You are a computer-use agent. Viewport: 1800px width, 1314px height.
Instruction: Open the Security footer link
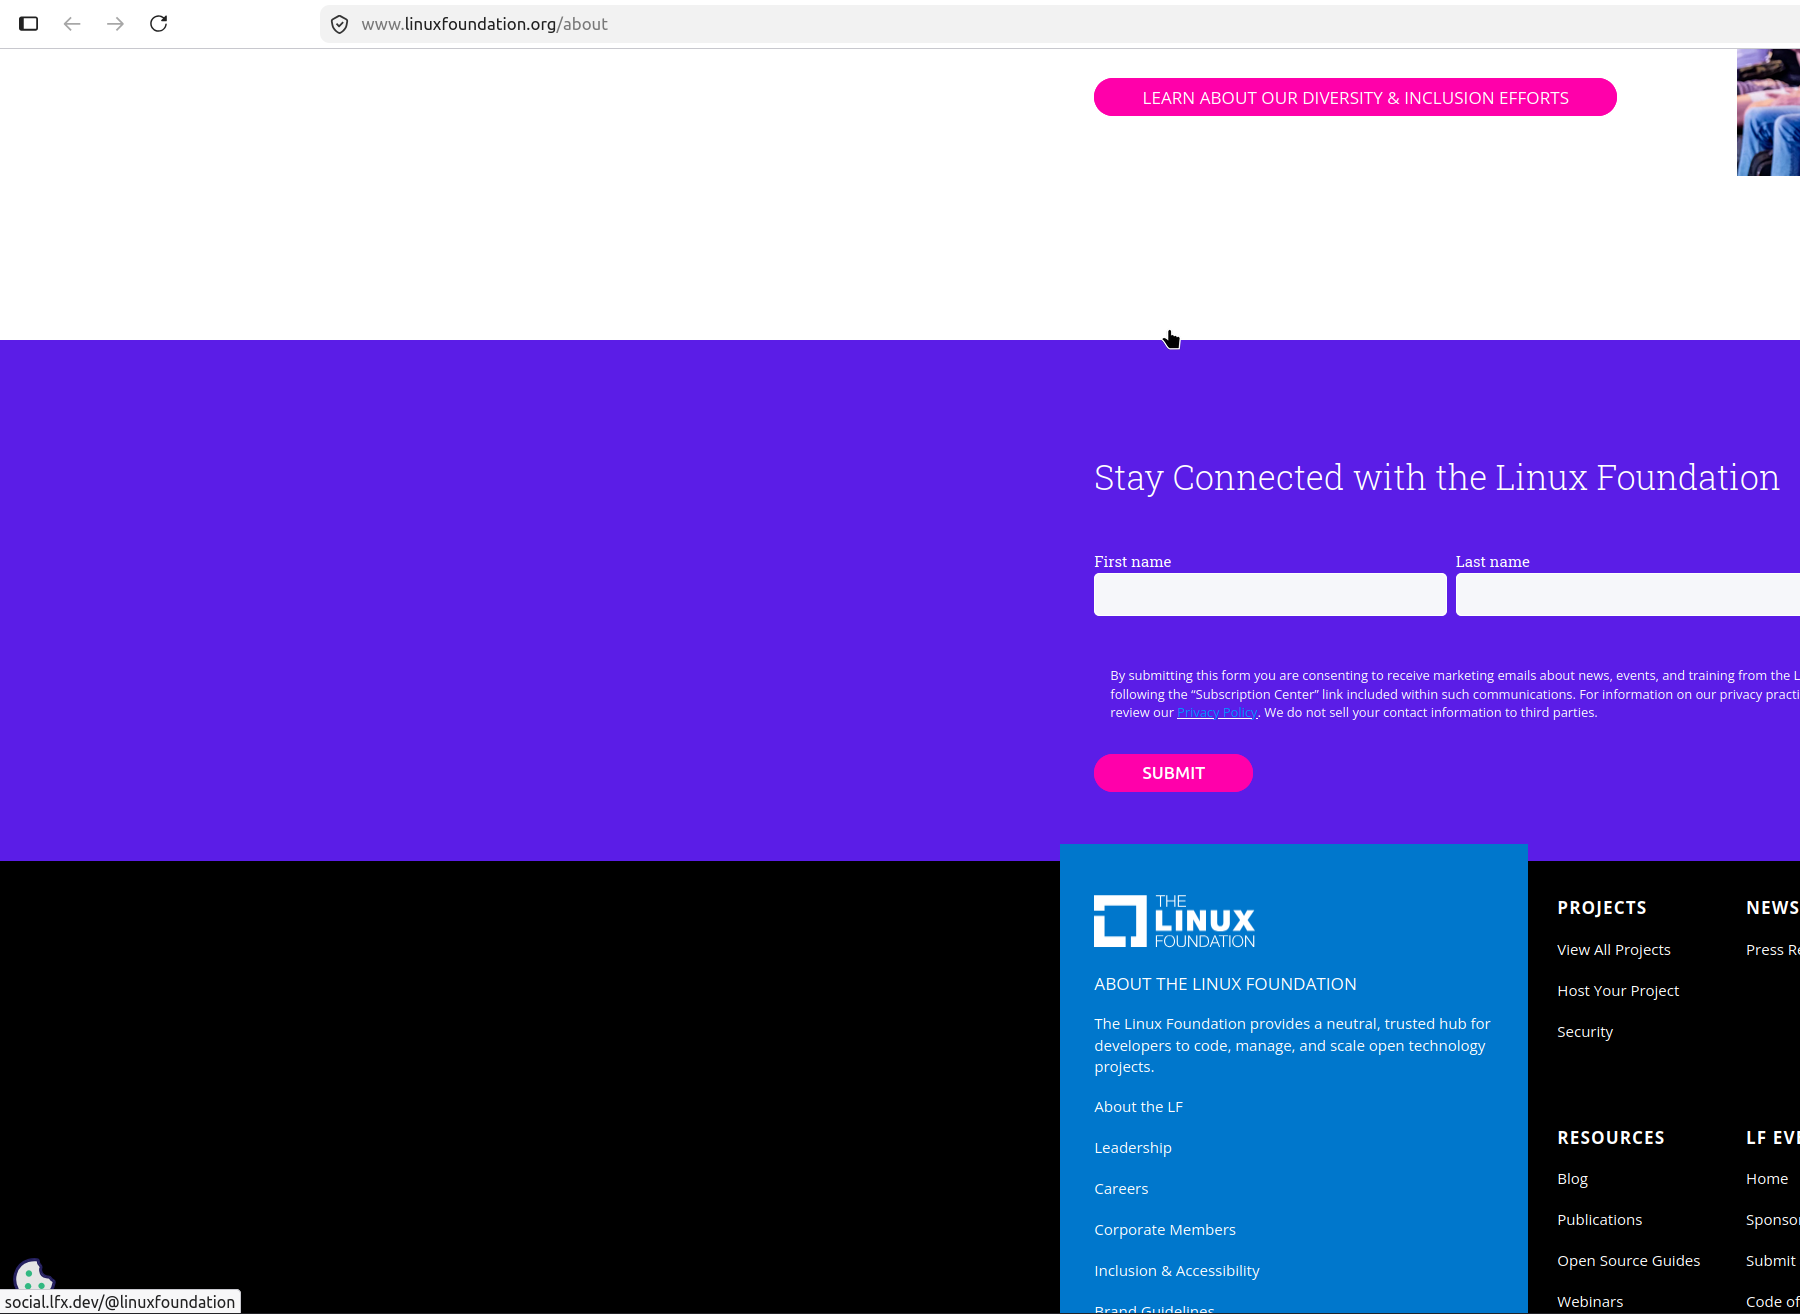tap(1585, 1032)
